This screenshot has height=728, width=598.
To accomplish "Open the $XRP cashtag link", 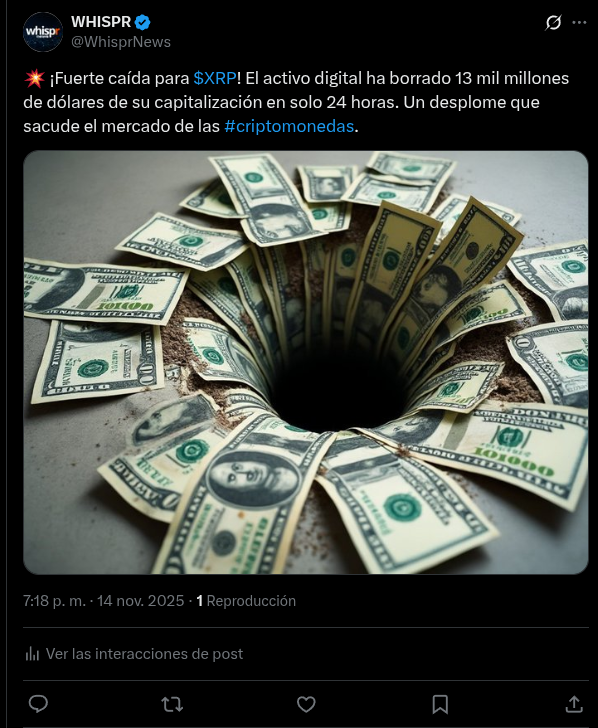I will pyautogui.click(x=215, y=78).
